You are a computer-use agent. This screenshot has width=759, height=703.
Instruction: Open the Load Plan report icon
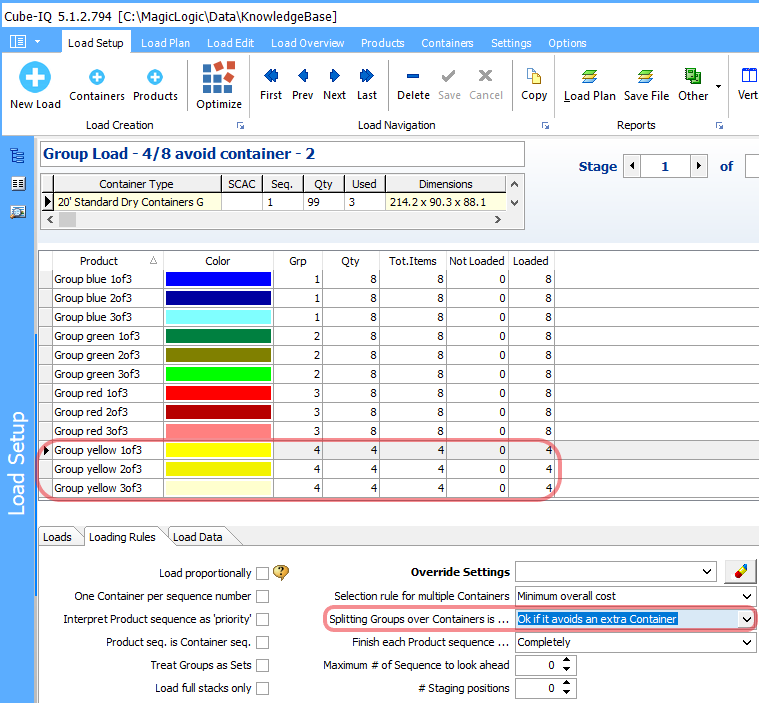(590, 76)
